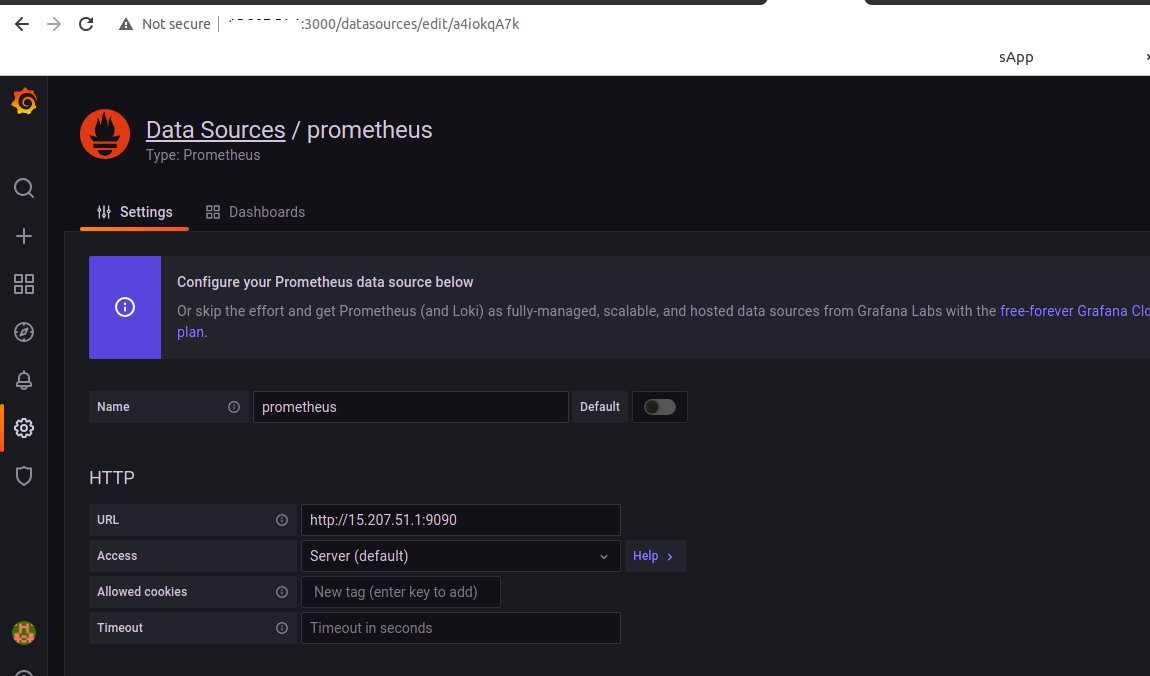1150x676 pixels.
Task: Open the Data Sources breadcrumb link
Action: [x=215, y=129]
